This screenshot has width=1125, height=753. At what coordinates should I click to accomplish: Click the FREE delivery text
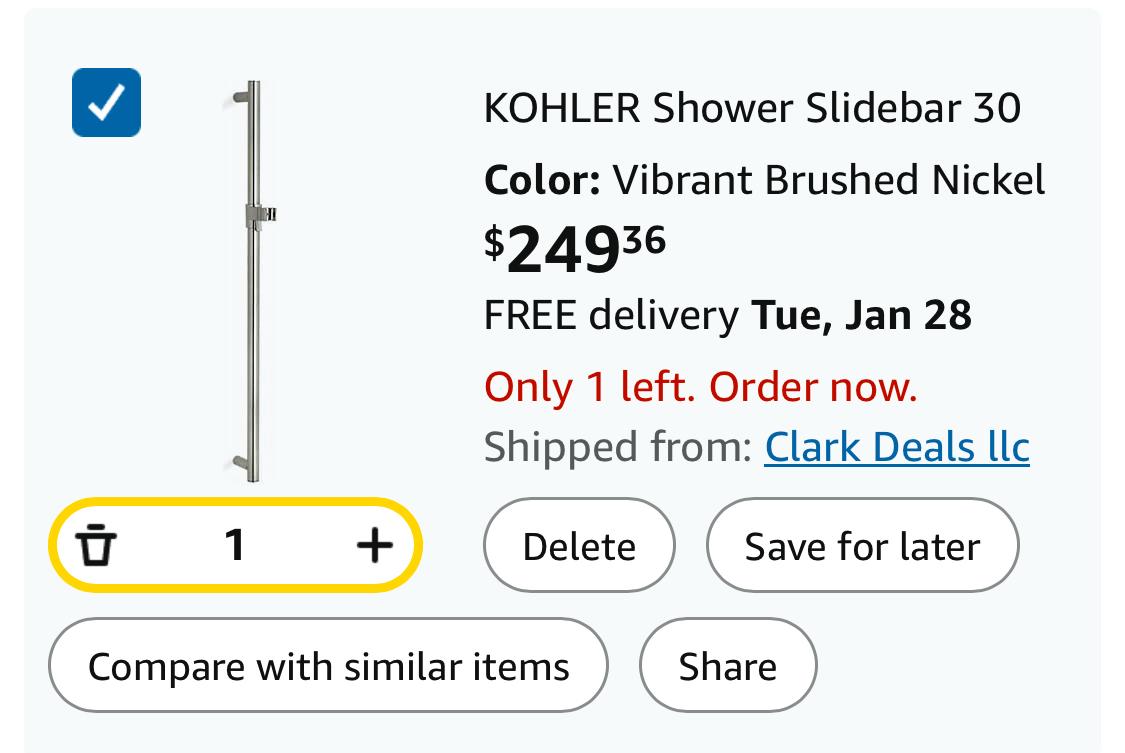coord(610,315)
